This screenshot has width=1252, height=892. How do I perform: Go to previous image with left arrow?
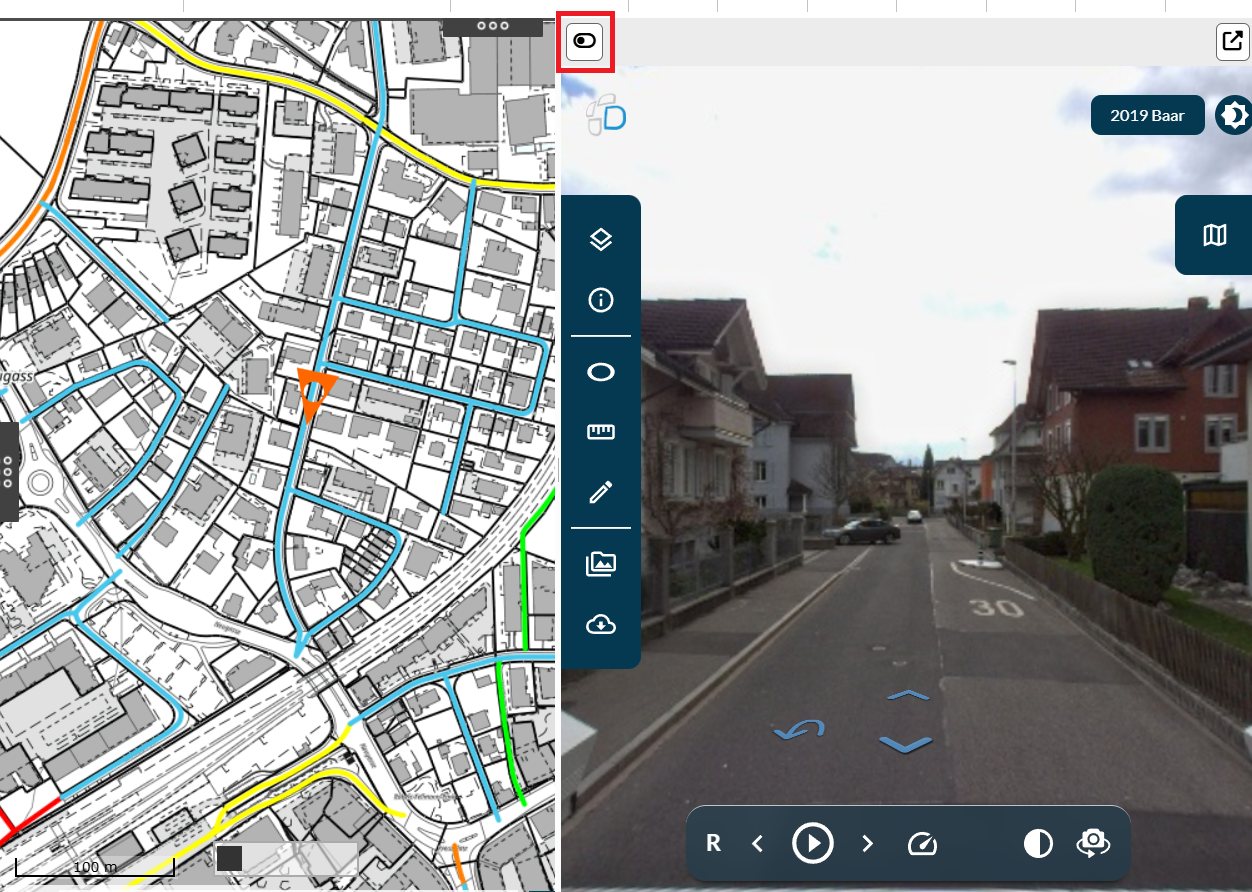(757, 844)
